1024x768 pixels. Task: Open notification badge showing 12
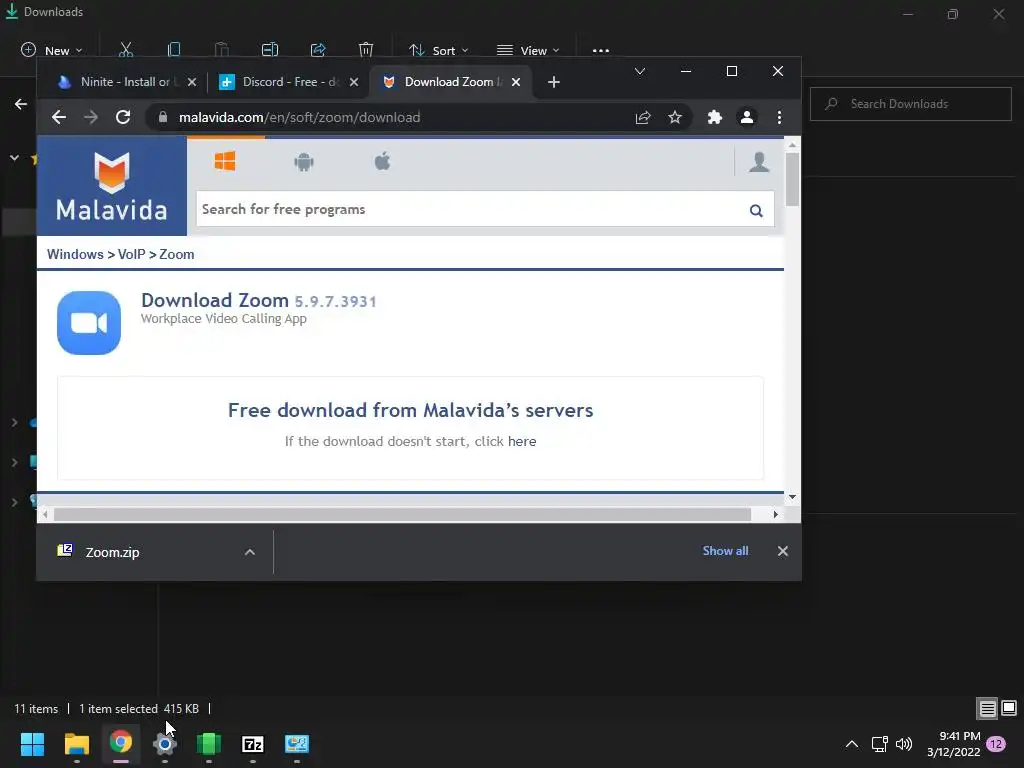click(996, 744)
